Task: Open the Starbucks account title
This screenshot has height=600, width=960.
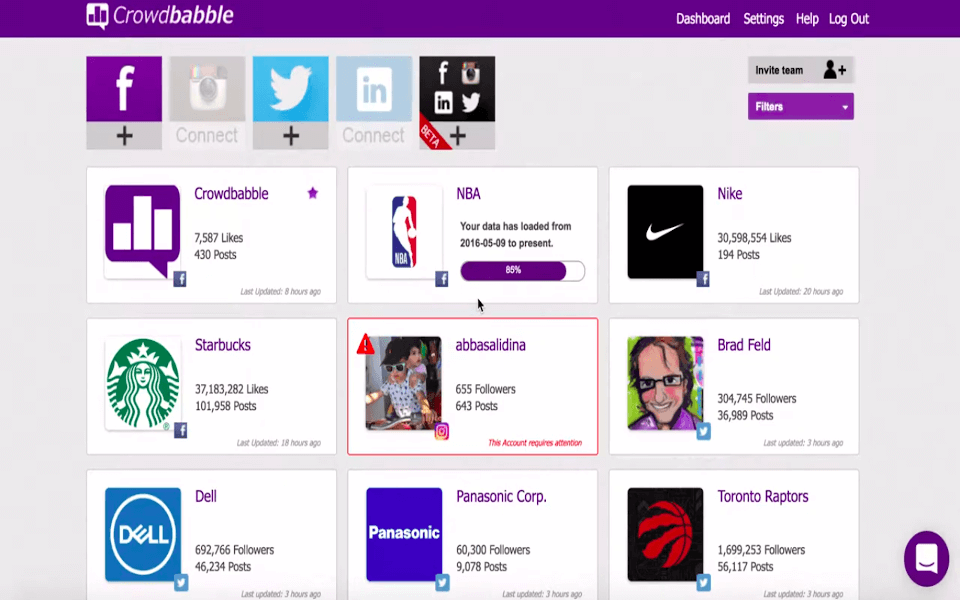Action: coord(223,345)
